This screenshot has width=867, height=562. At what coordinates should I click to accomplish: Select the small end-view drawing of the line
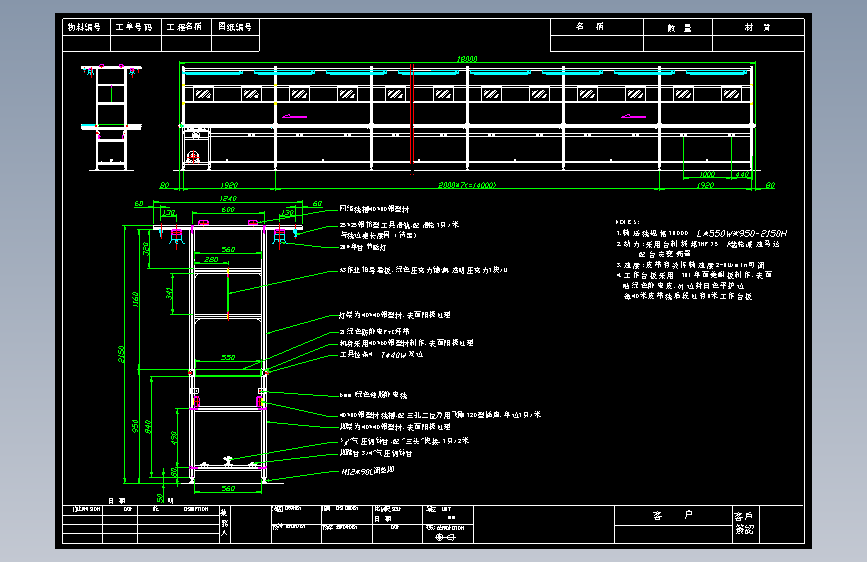pos(111,118)
